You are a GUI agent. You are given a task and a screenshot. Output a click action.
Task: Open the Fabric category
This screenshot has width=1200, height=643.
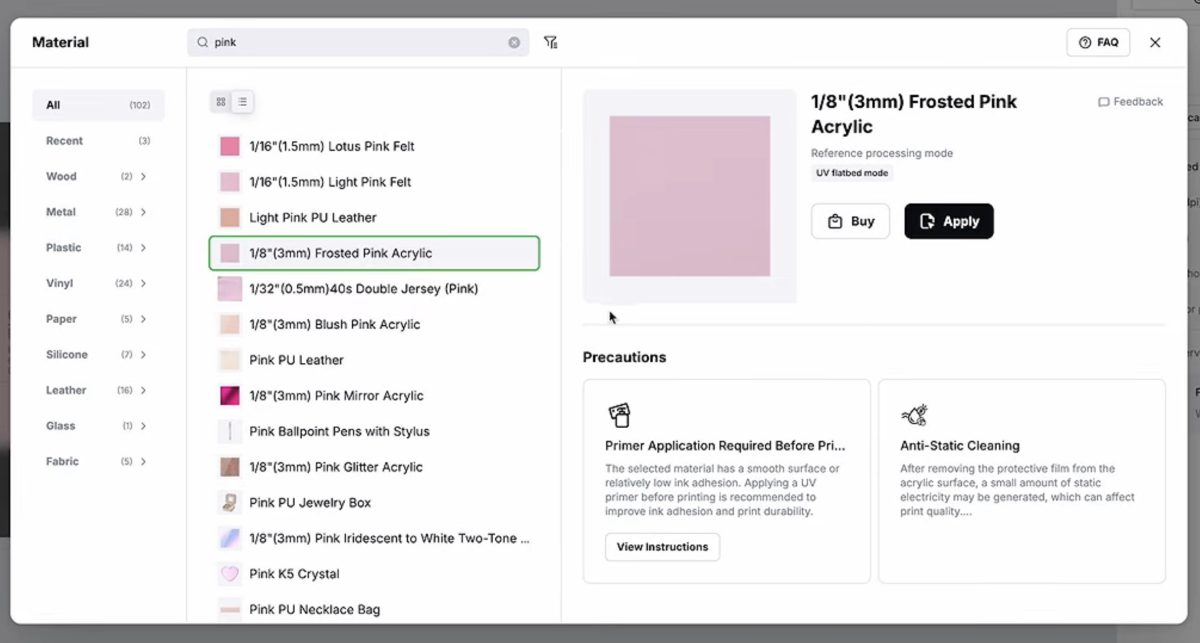(x=98, y=461)
